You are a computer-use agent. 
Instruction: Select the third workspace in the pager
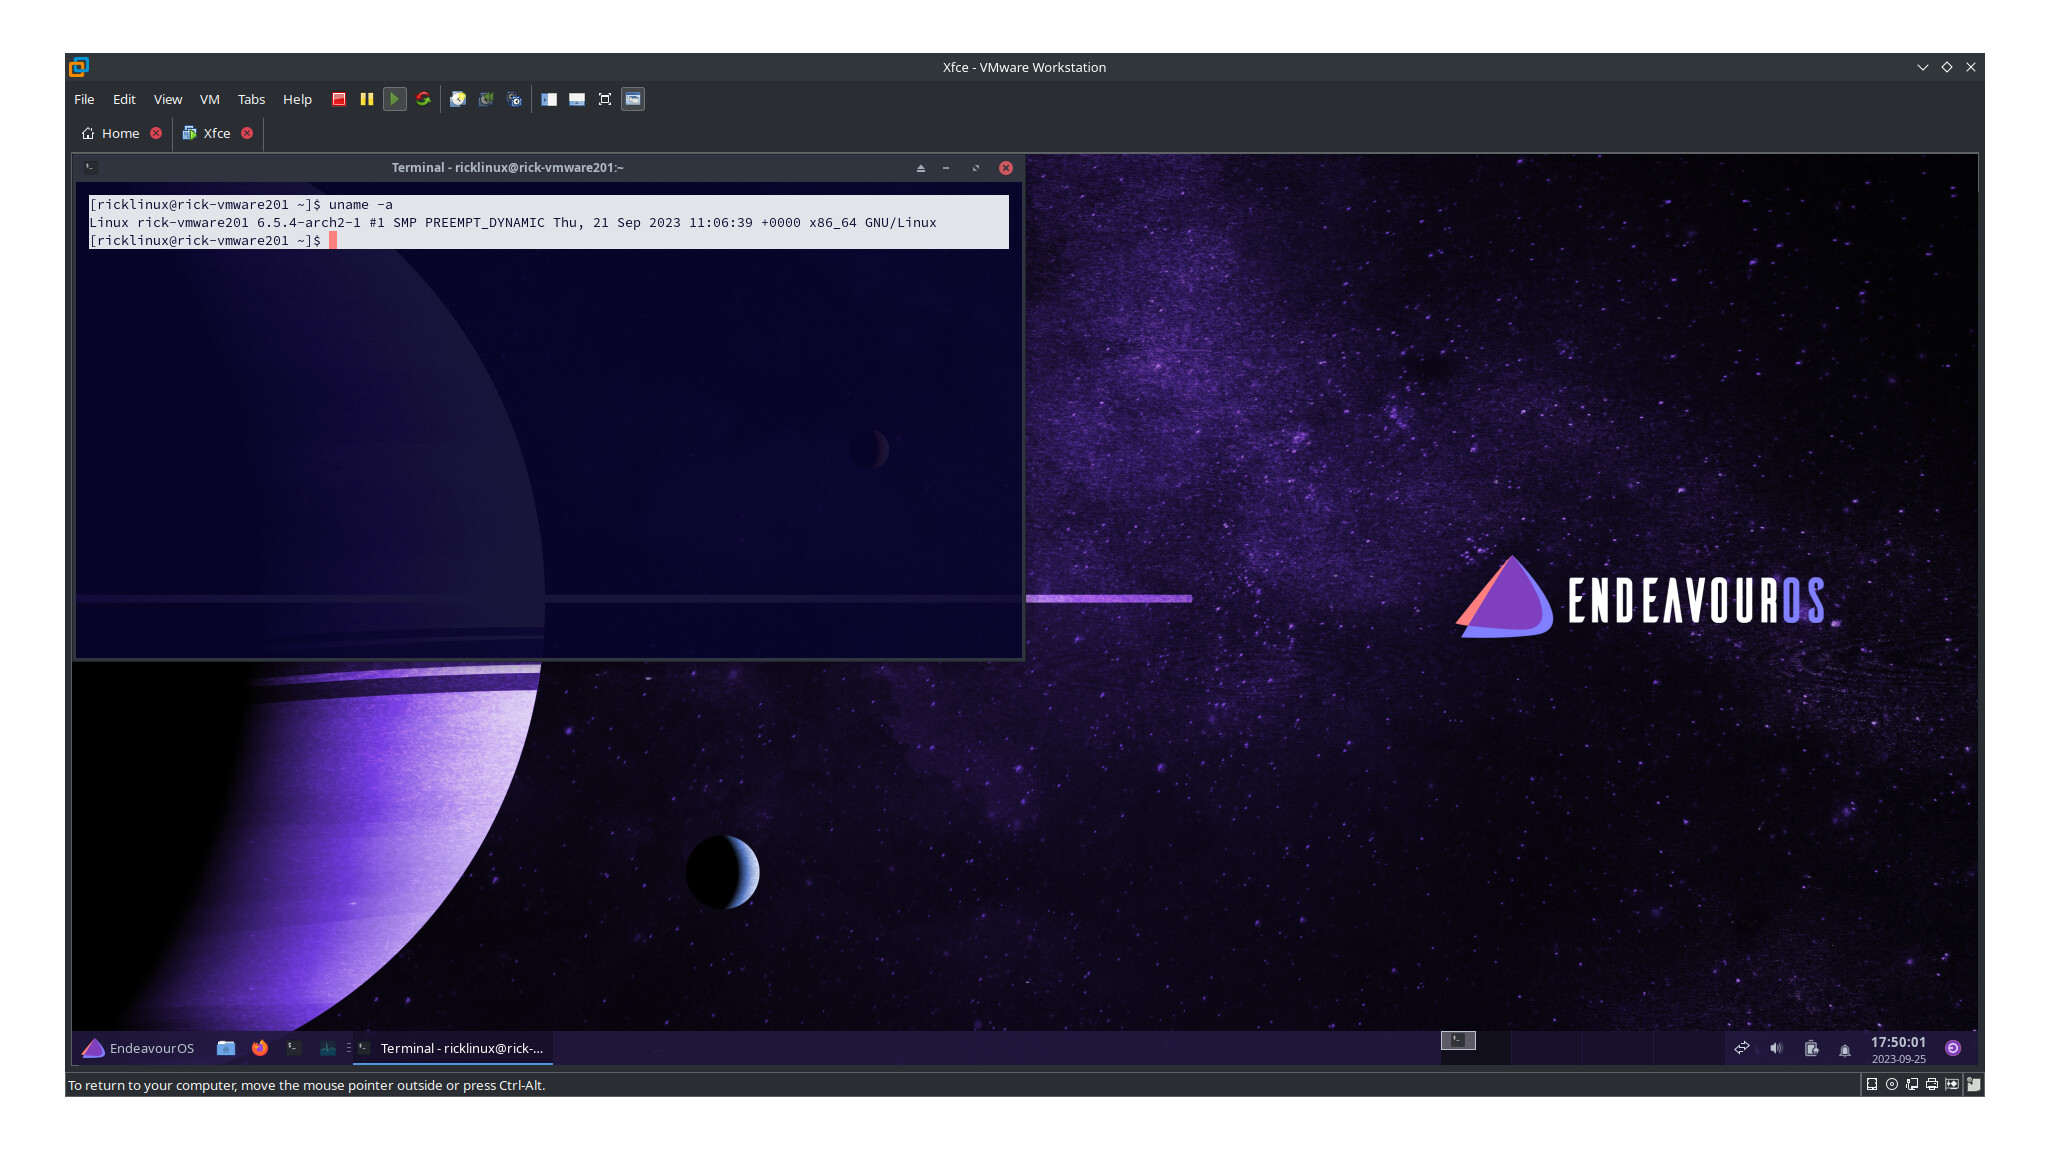(x=1617, y=1048)
